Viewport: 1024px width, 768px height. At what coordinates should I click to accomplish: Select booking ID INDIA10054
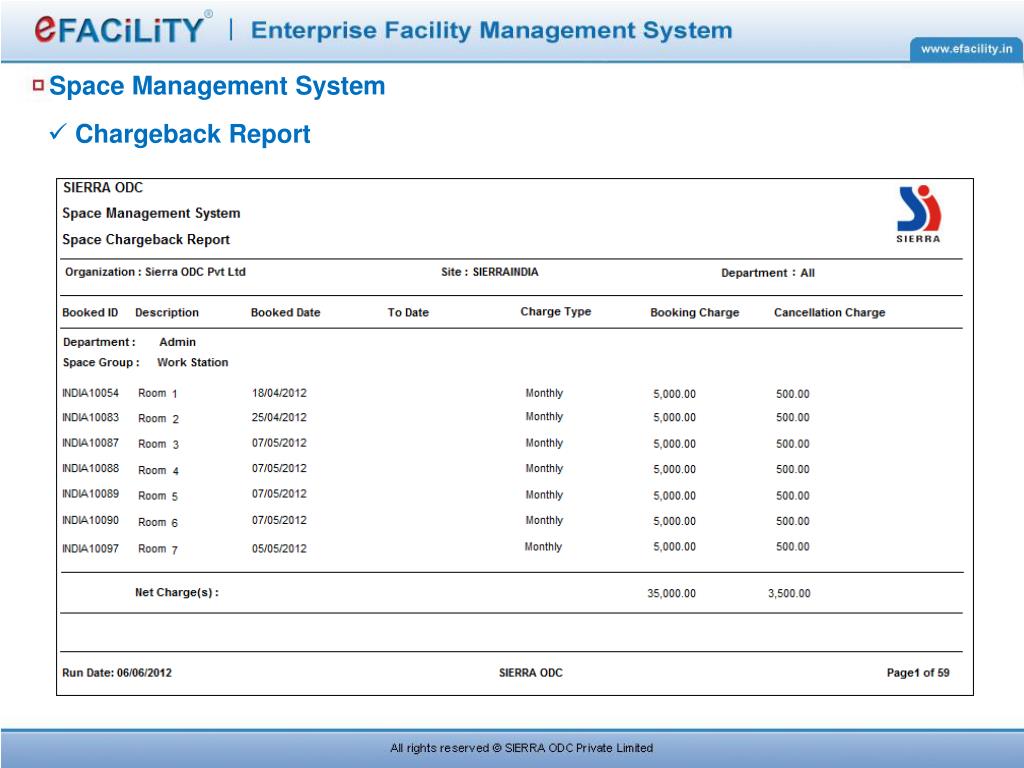[90, 392]
